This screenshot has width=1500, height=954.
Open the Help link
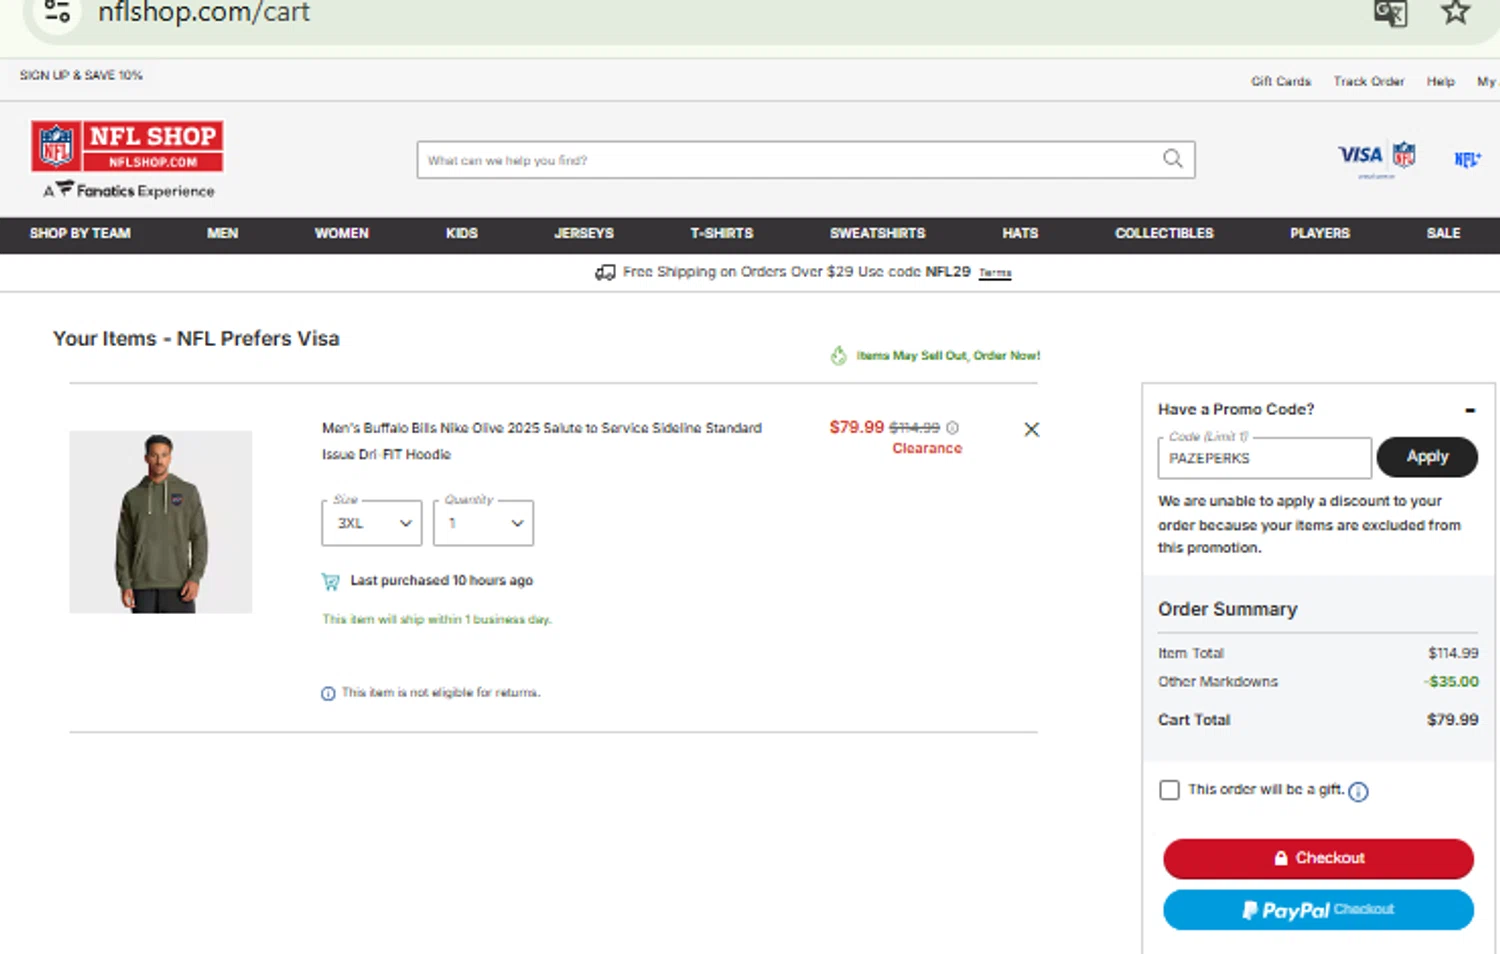(1441, 81)
